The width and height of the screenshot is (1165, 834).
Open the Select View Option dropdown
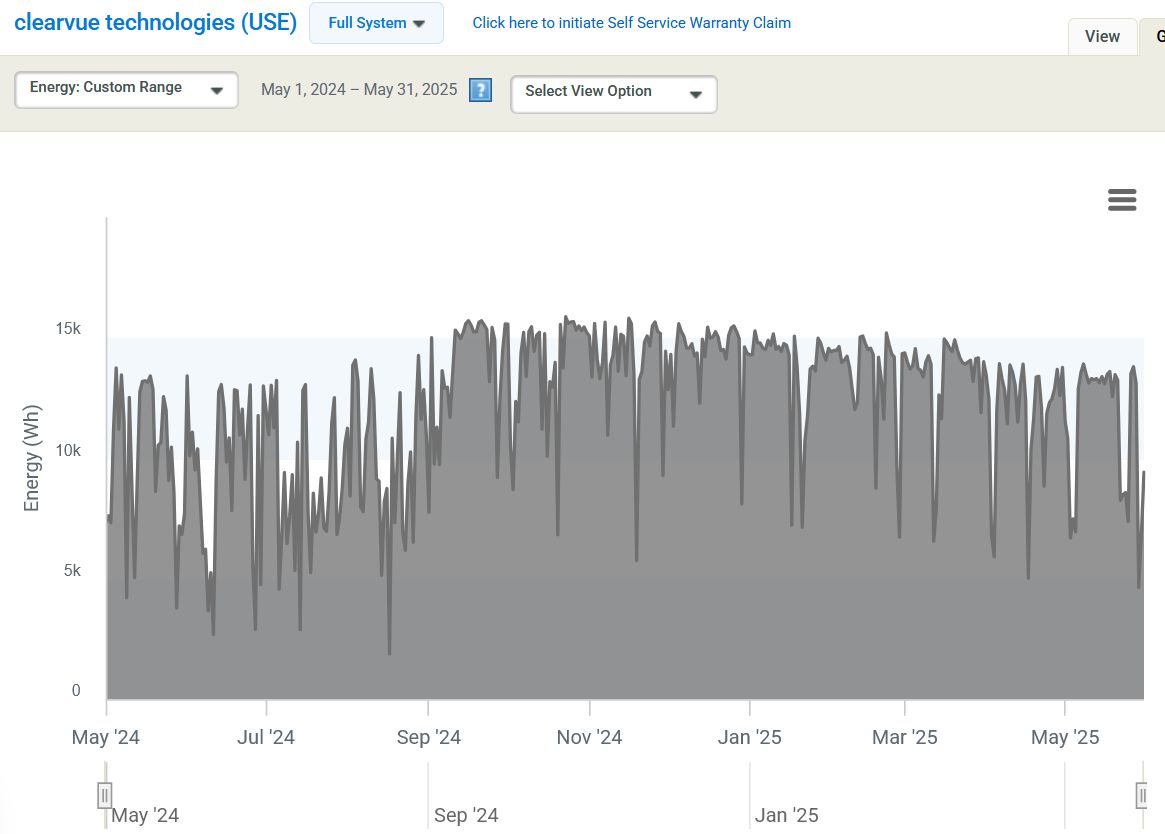tap(613, 93)
